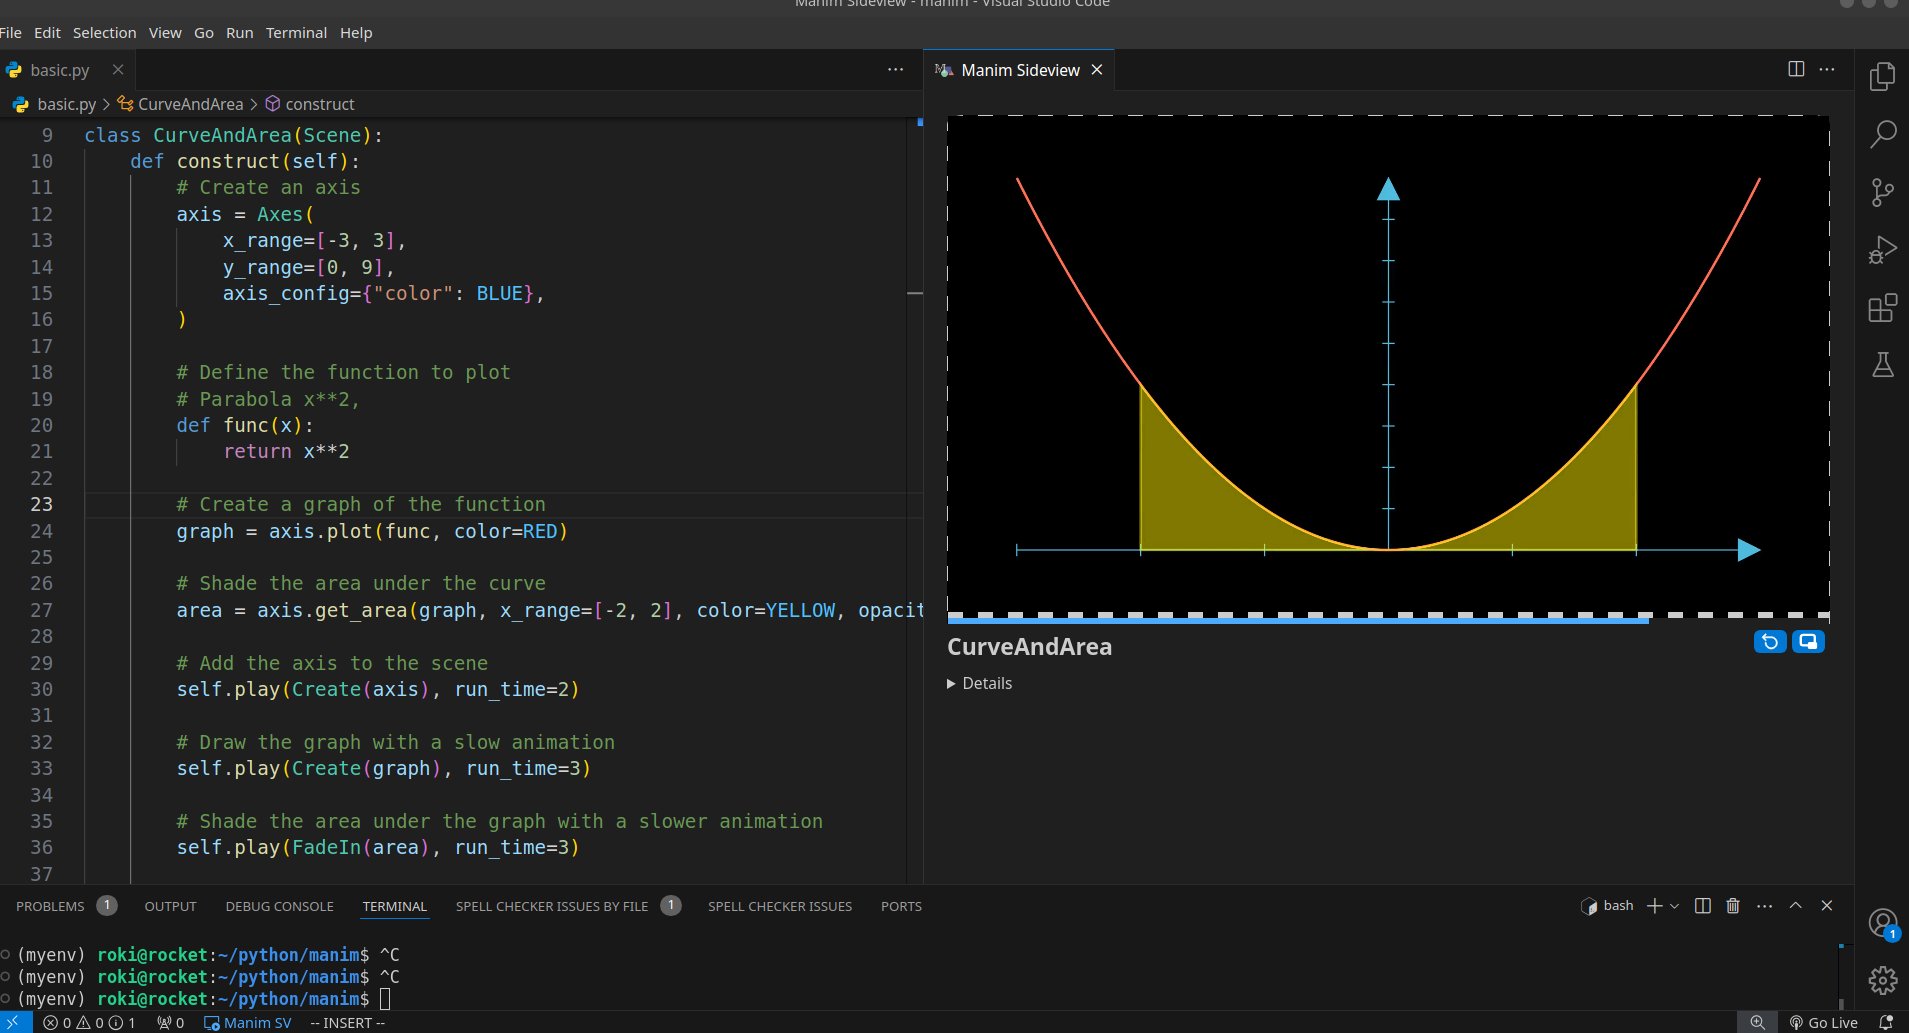Toggle Go Live server in status bar
This screenshot has height=1033, width=1909.
1823,1023
